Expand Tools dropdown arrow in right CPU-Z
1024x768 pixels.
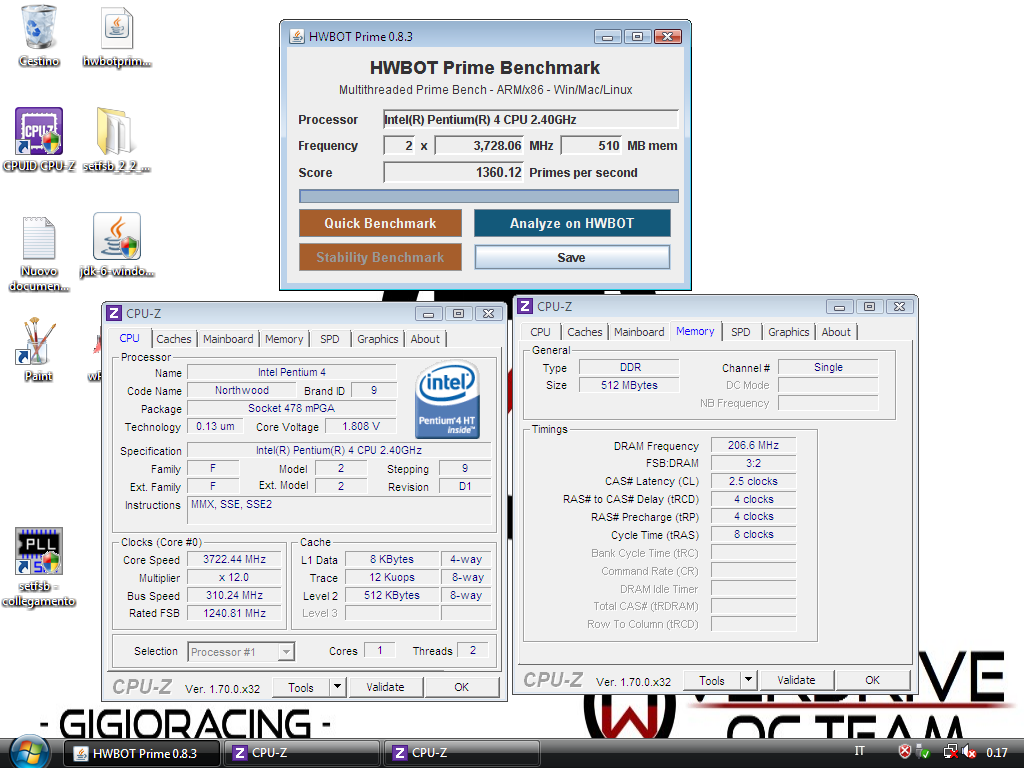click(x=749, y=680)
